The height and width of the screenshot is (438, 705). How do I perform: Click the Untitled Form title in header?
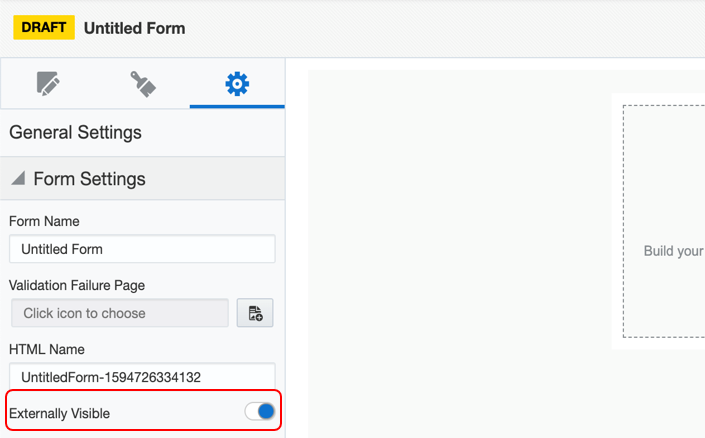click(134, 28)
